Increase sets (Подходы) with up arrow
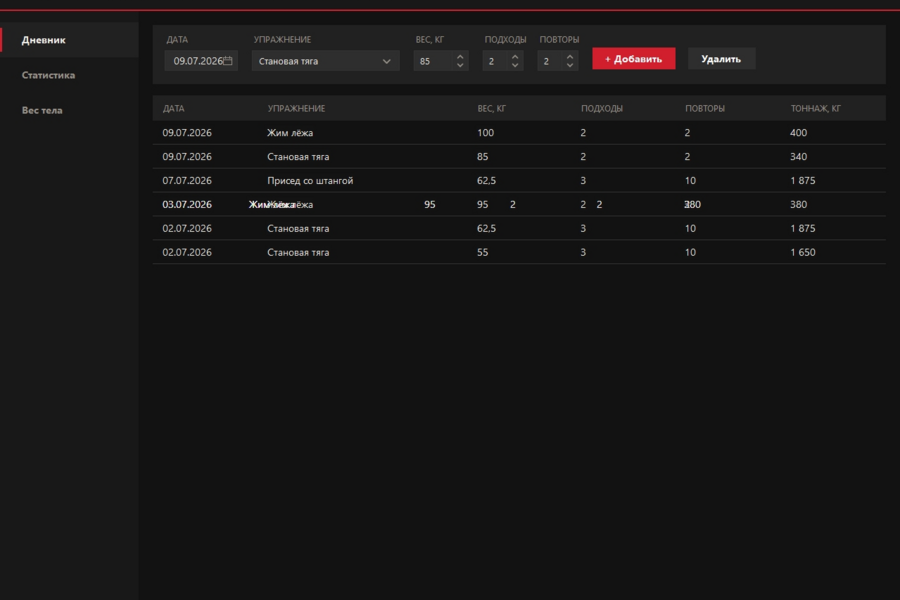This screenshot has height=600, width=900. click(x=515, y=56)
